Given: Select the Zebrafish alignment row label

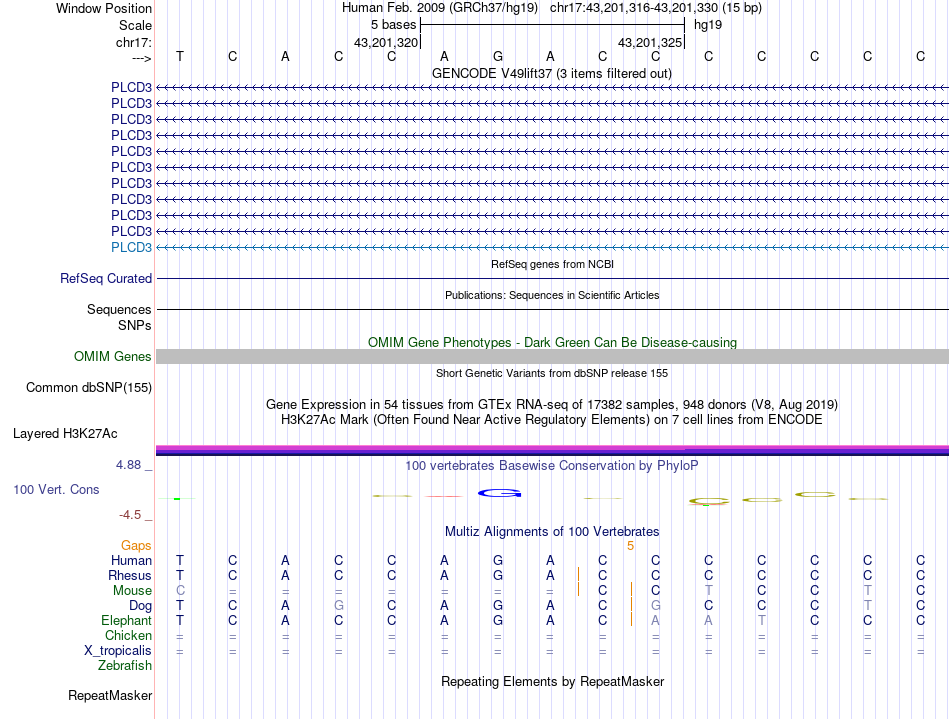Looking at the screenshot, I should tap(125, 665).
